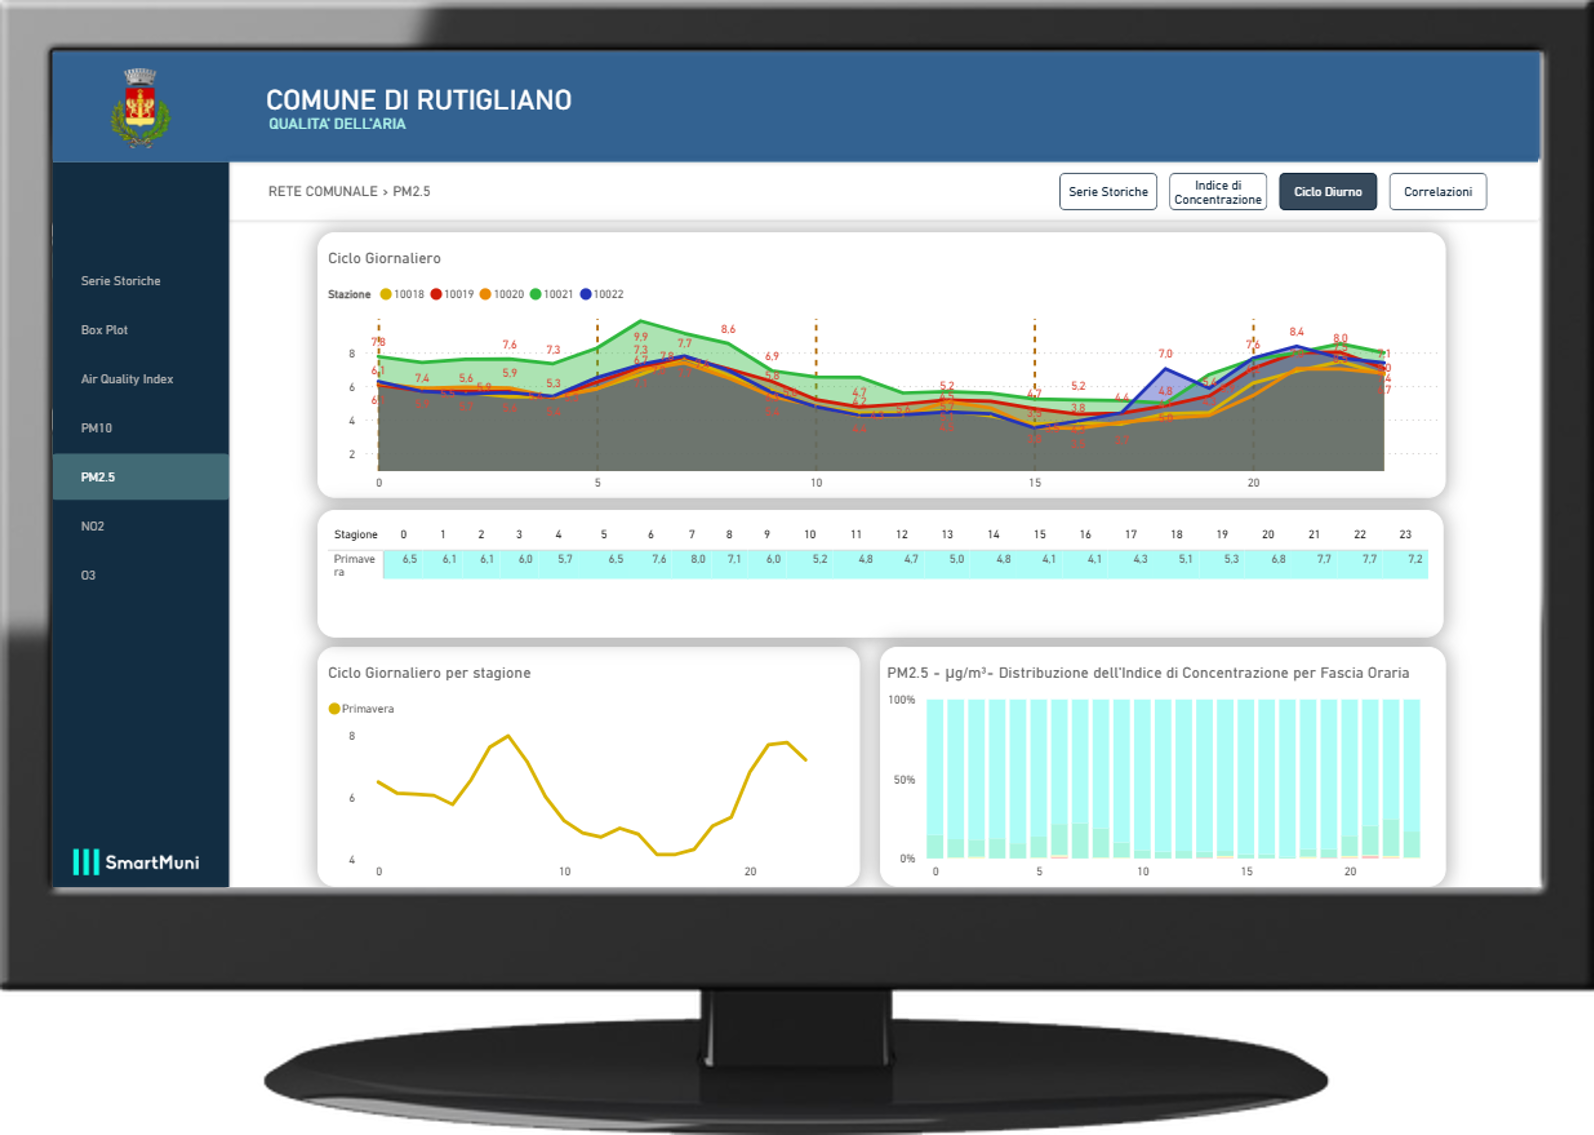
Task: Click the COMUNE DI RUTIGLIANO header title
Action: [x=419, y=100]
